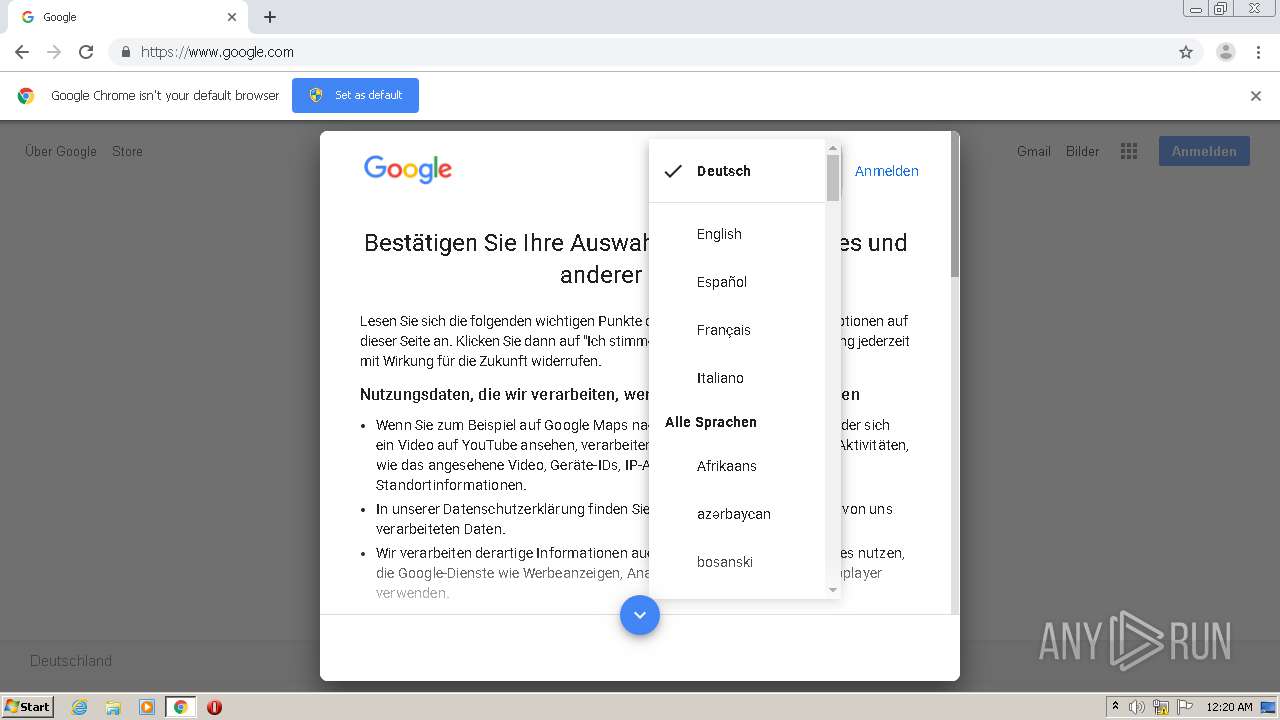Bookmark this page with star icon
This screenshot has width=1280, height=720.
click(x=1186, y=52)
